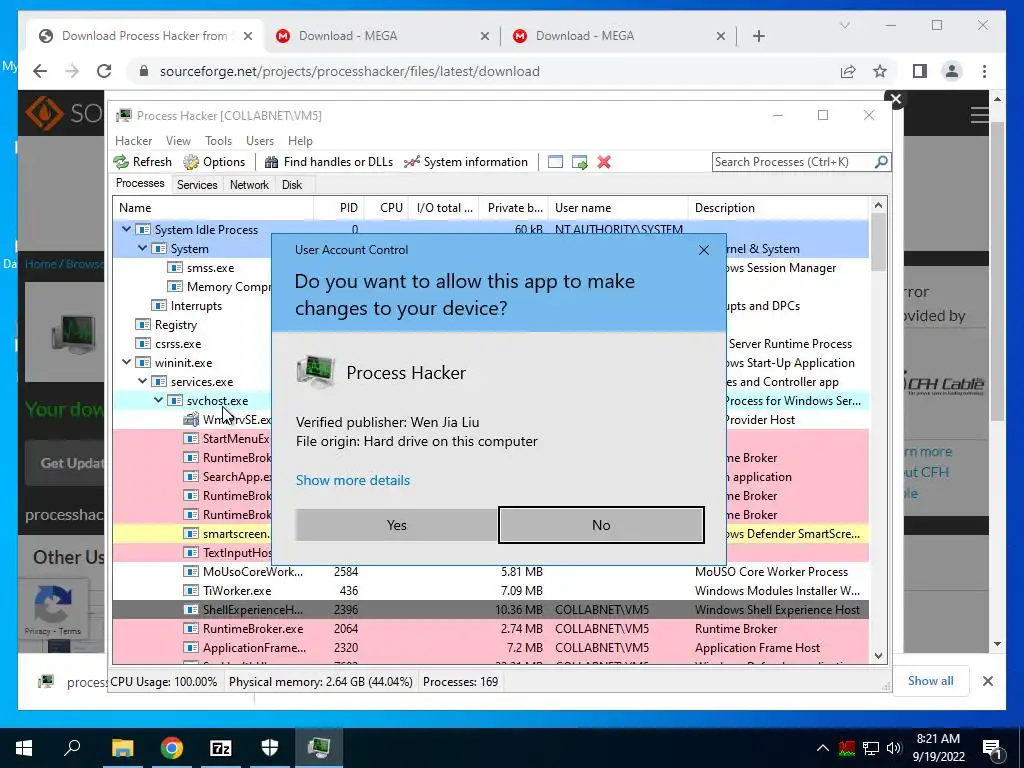Image resolution: width=1024 pixels, height=768 pixels.
Task: Collapse the wininit.exe tree node
Action: [126, 362]
